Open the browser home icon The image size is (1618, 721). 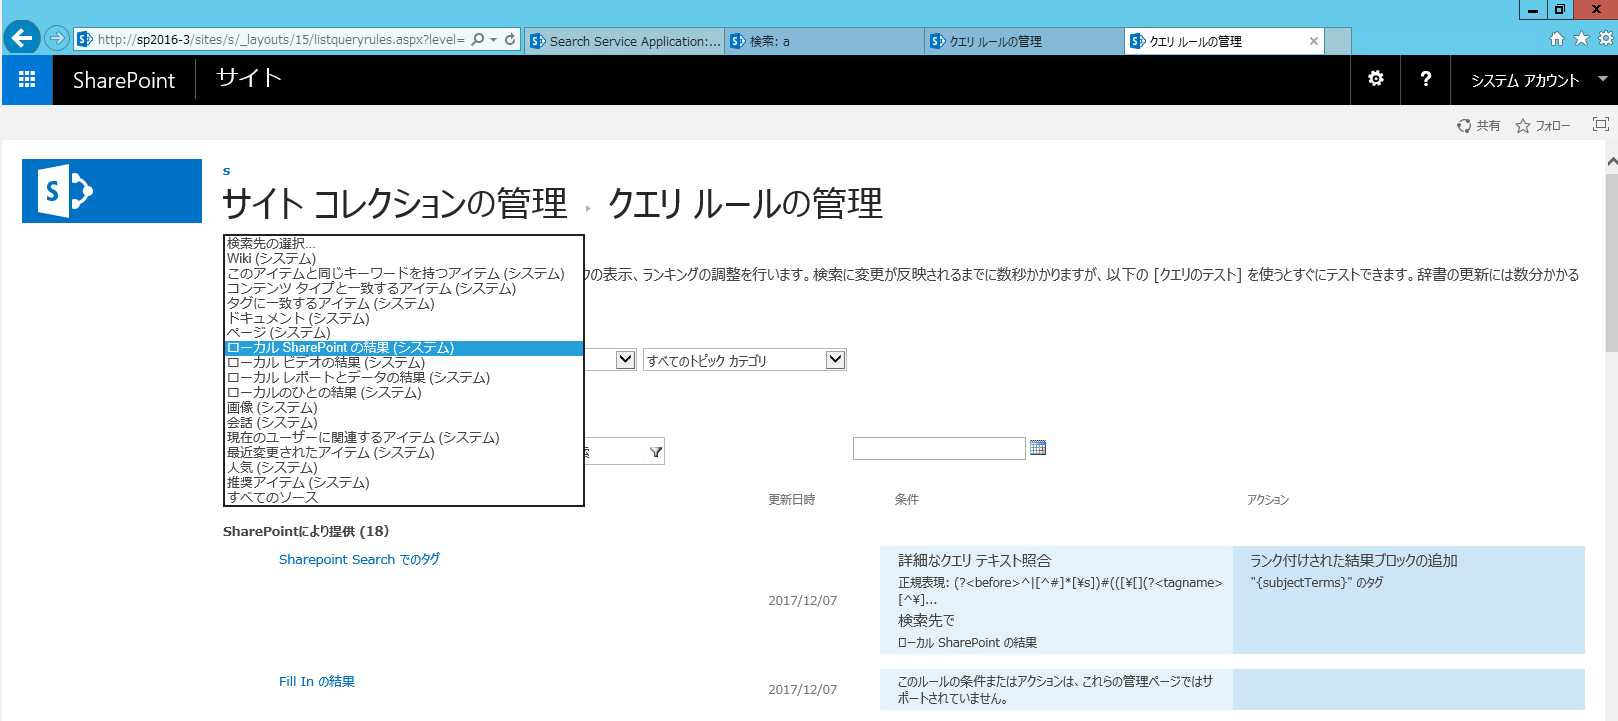click(1557, 39)
